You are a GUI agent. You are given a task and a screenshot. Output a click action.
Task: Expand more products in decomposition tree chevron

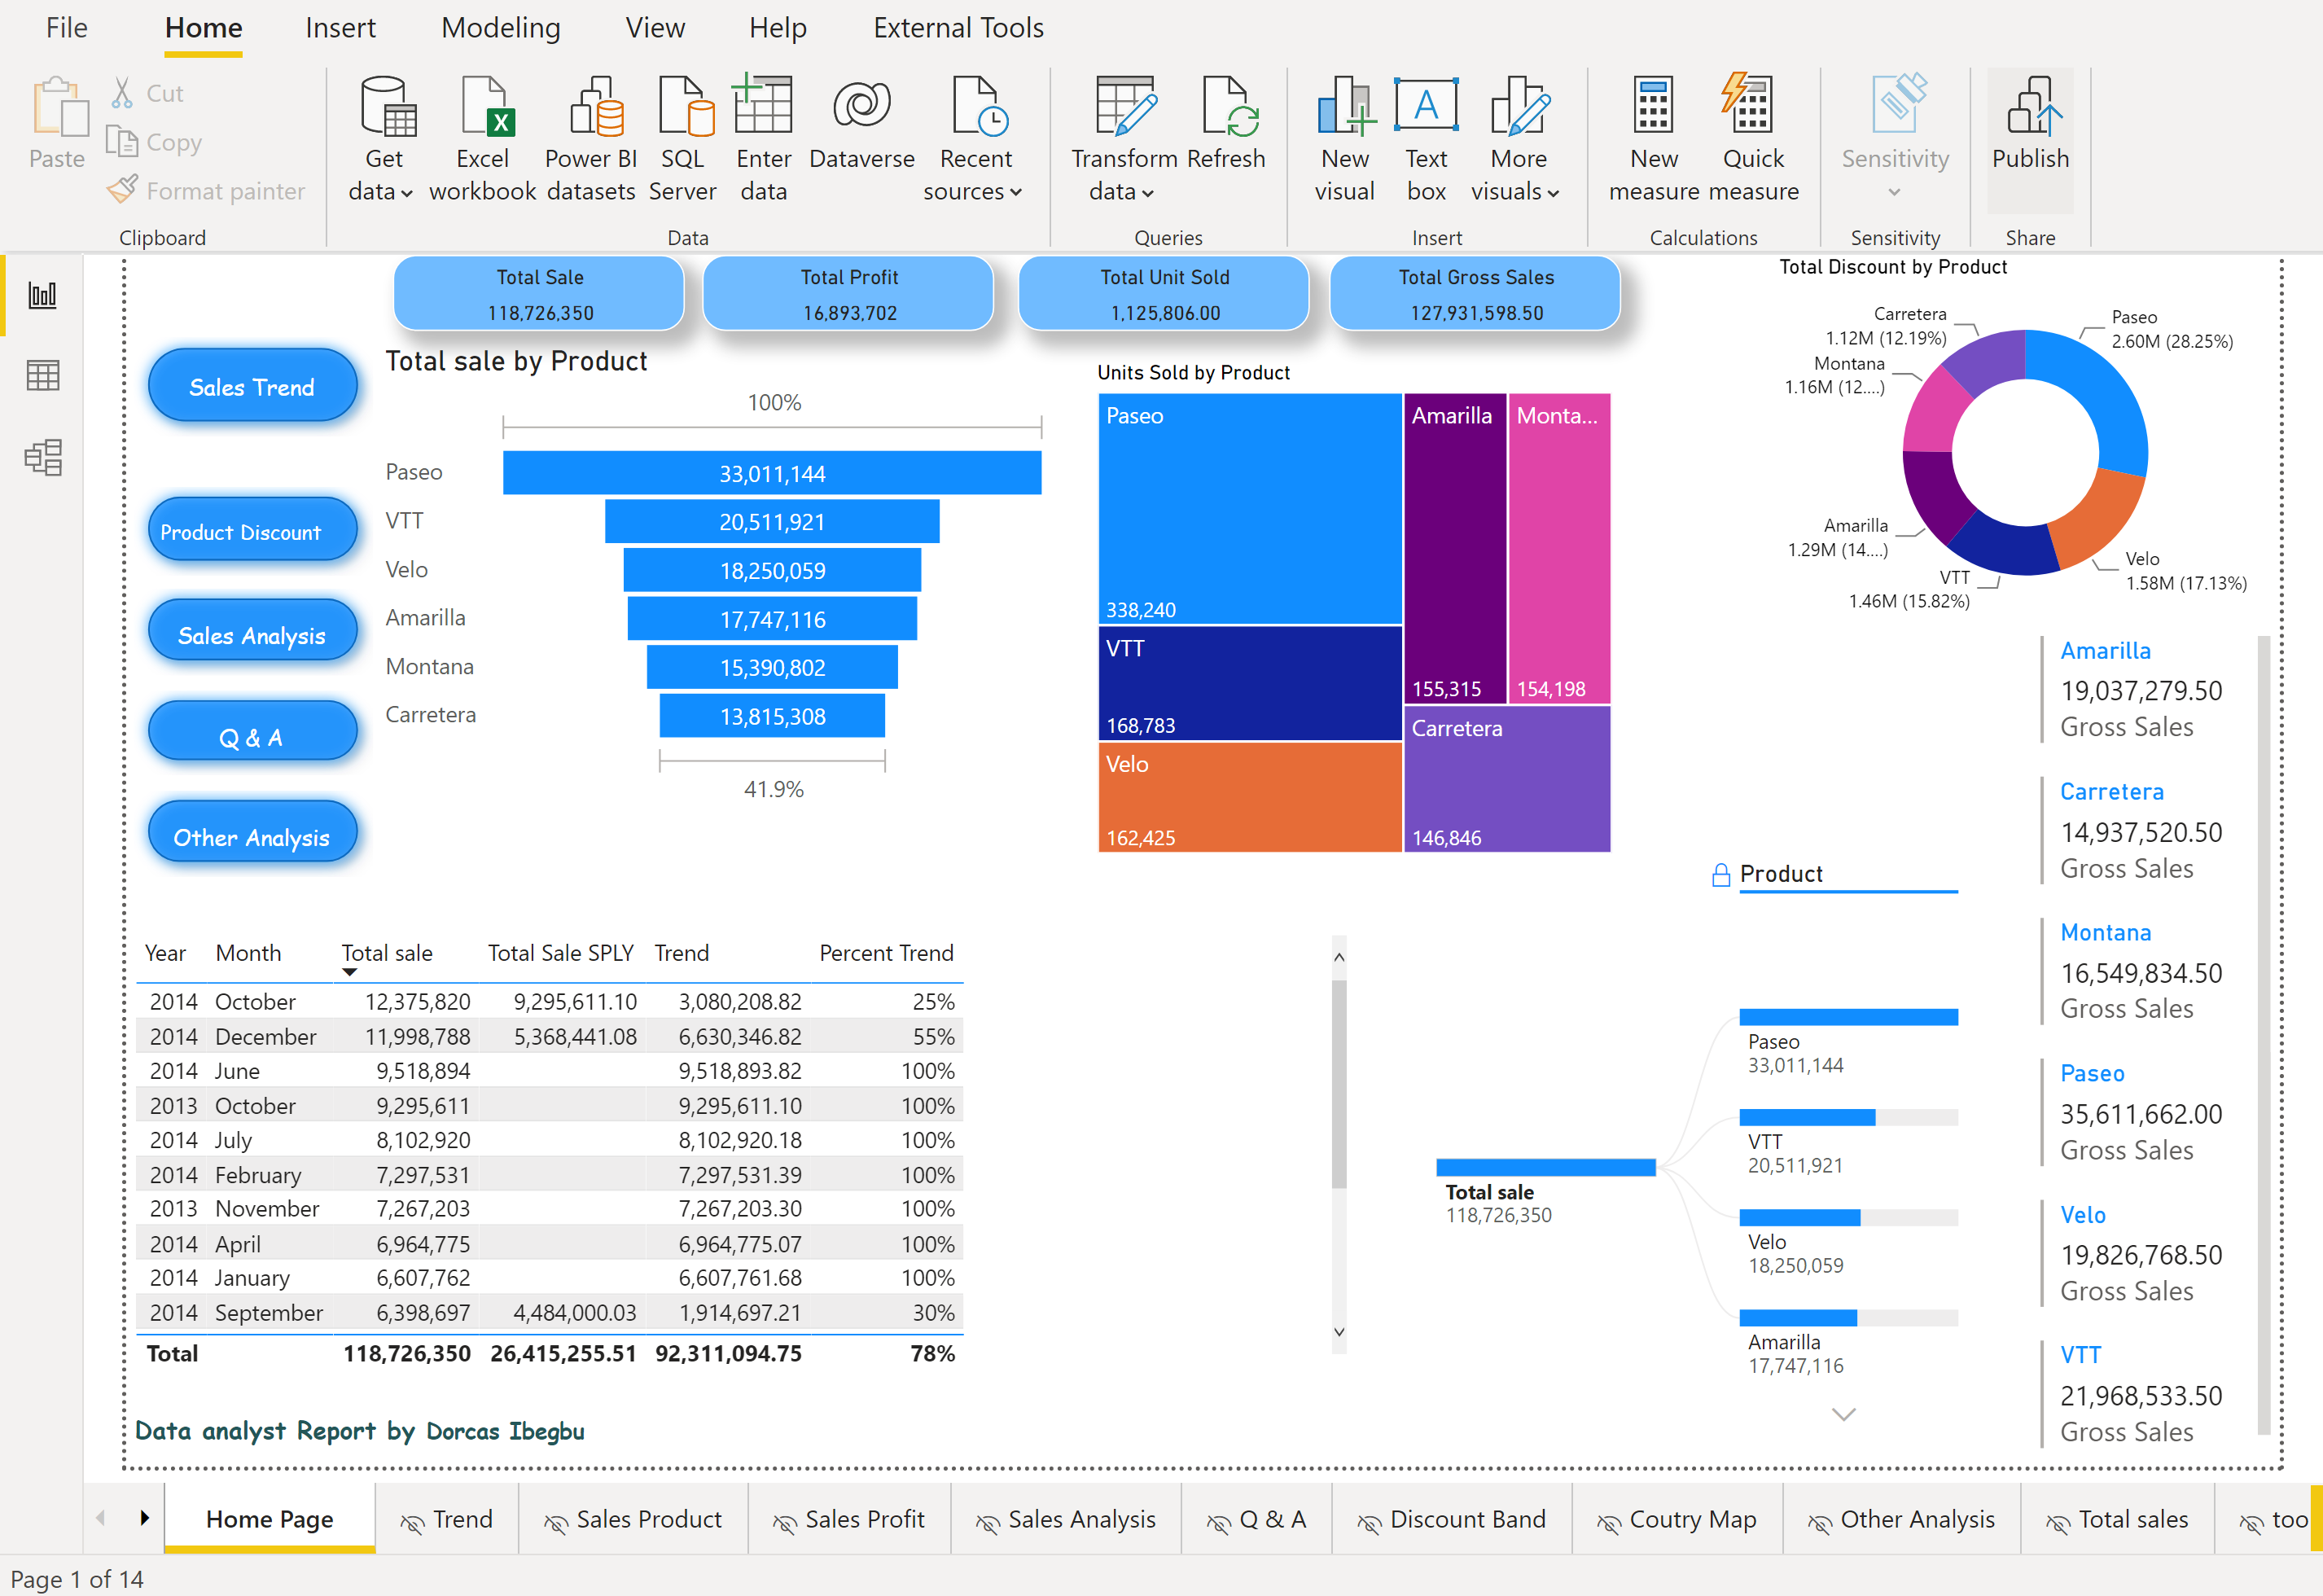pyautogui.click(x=1843, y=1414)
